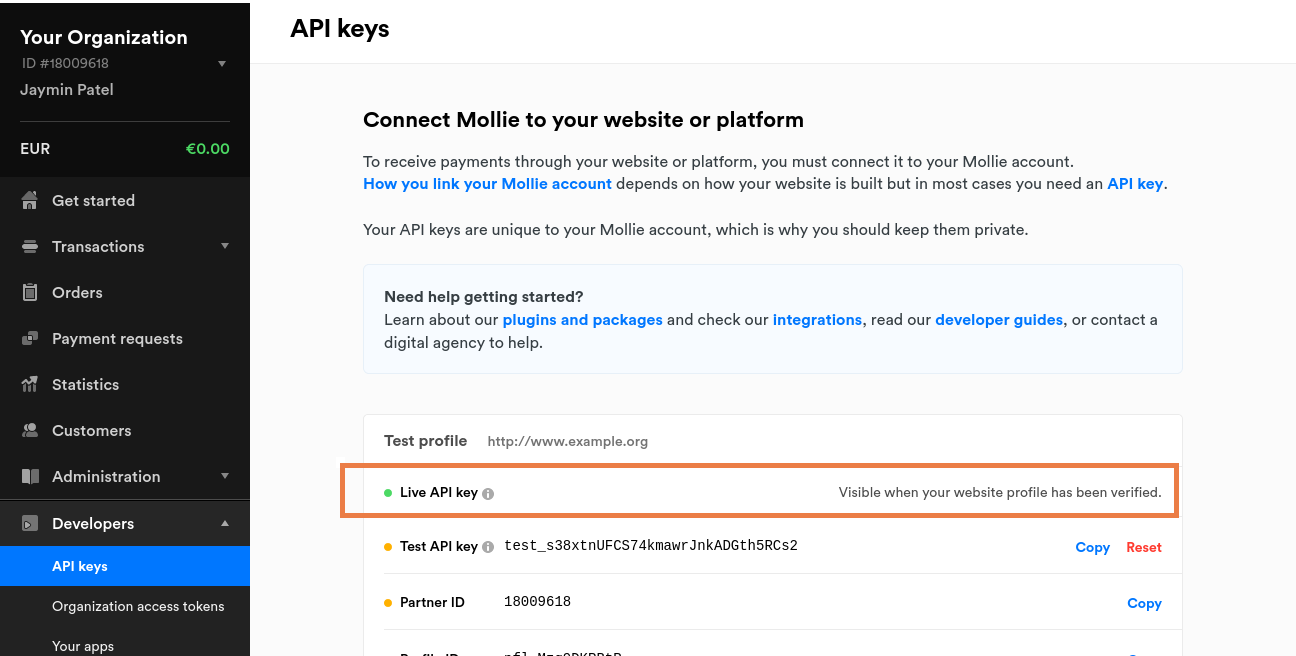Image resolution: width=1296 pixels, height=656 pixels.
Task: Reset the Test API key
Action: [1144, 547]
